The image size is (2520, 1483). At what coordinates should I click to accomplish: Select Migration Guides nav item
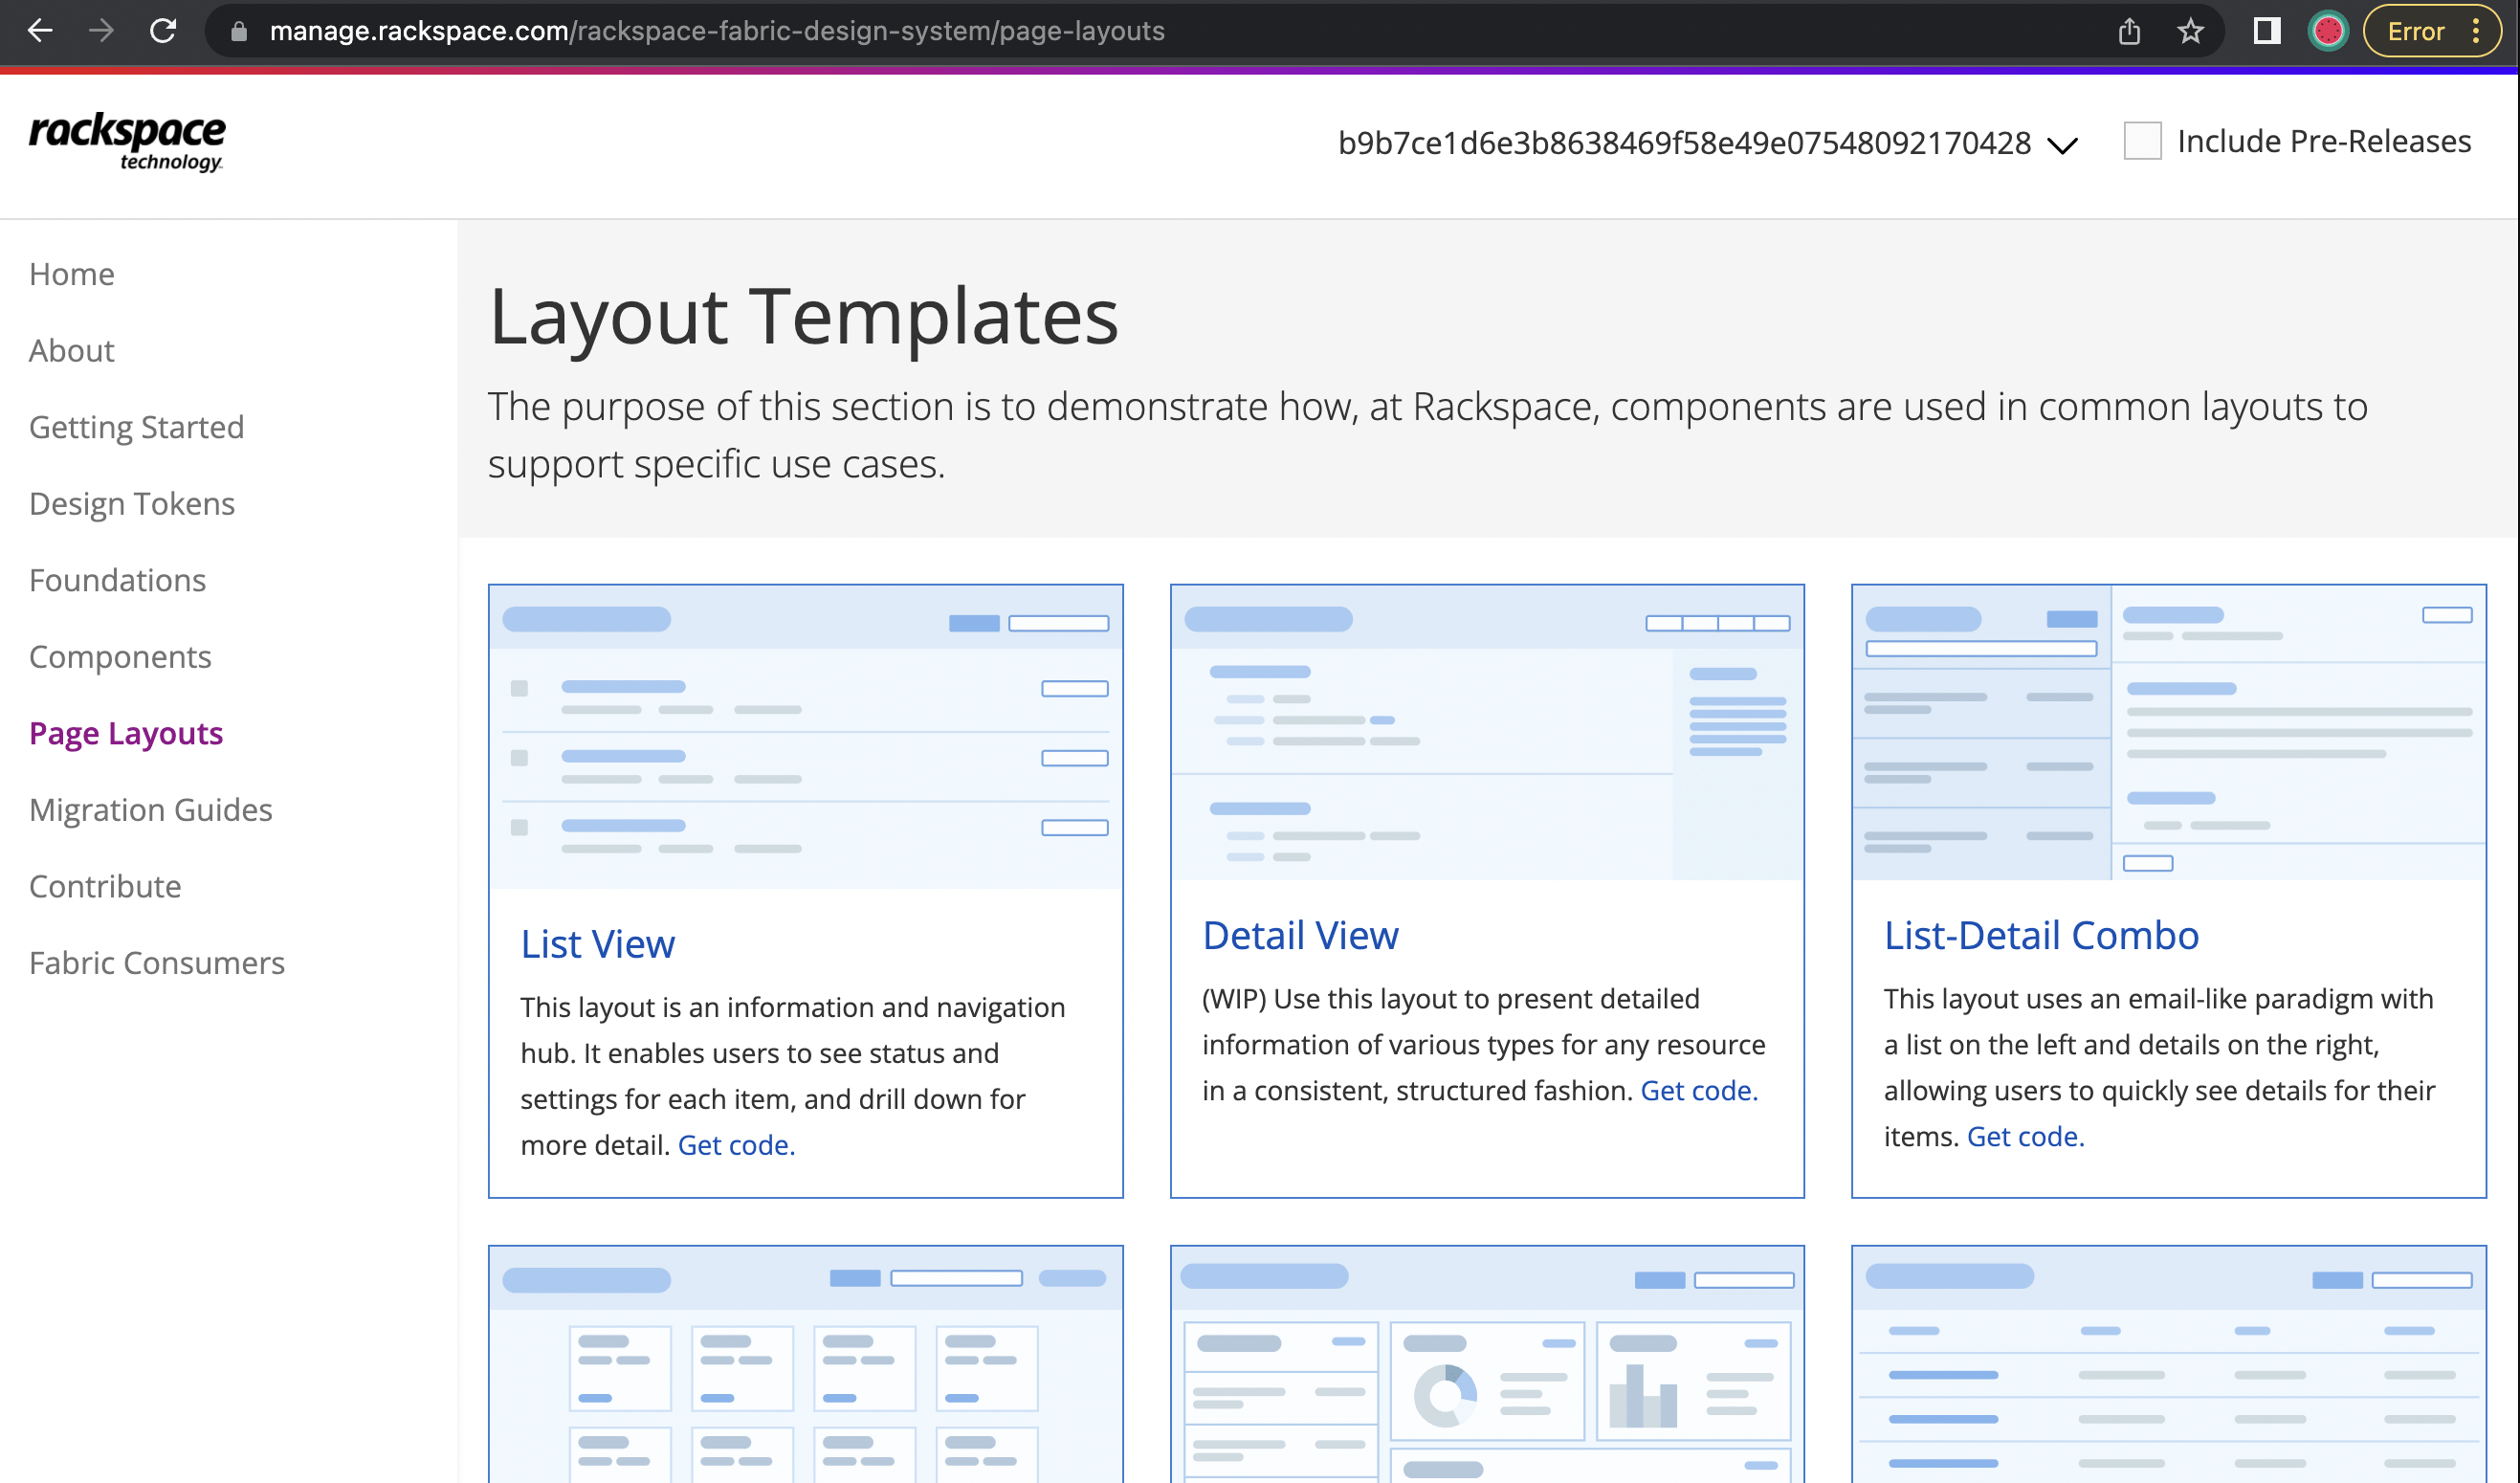pos(151,809)
